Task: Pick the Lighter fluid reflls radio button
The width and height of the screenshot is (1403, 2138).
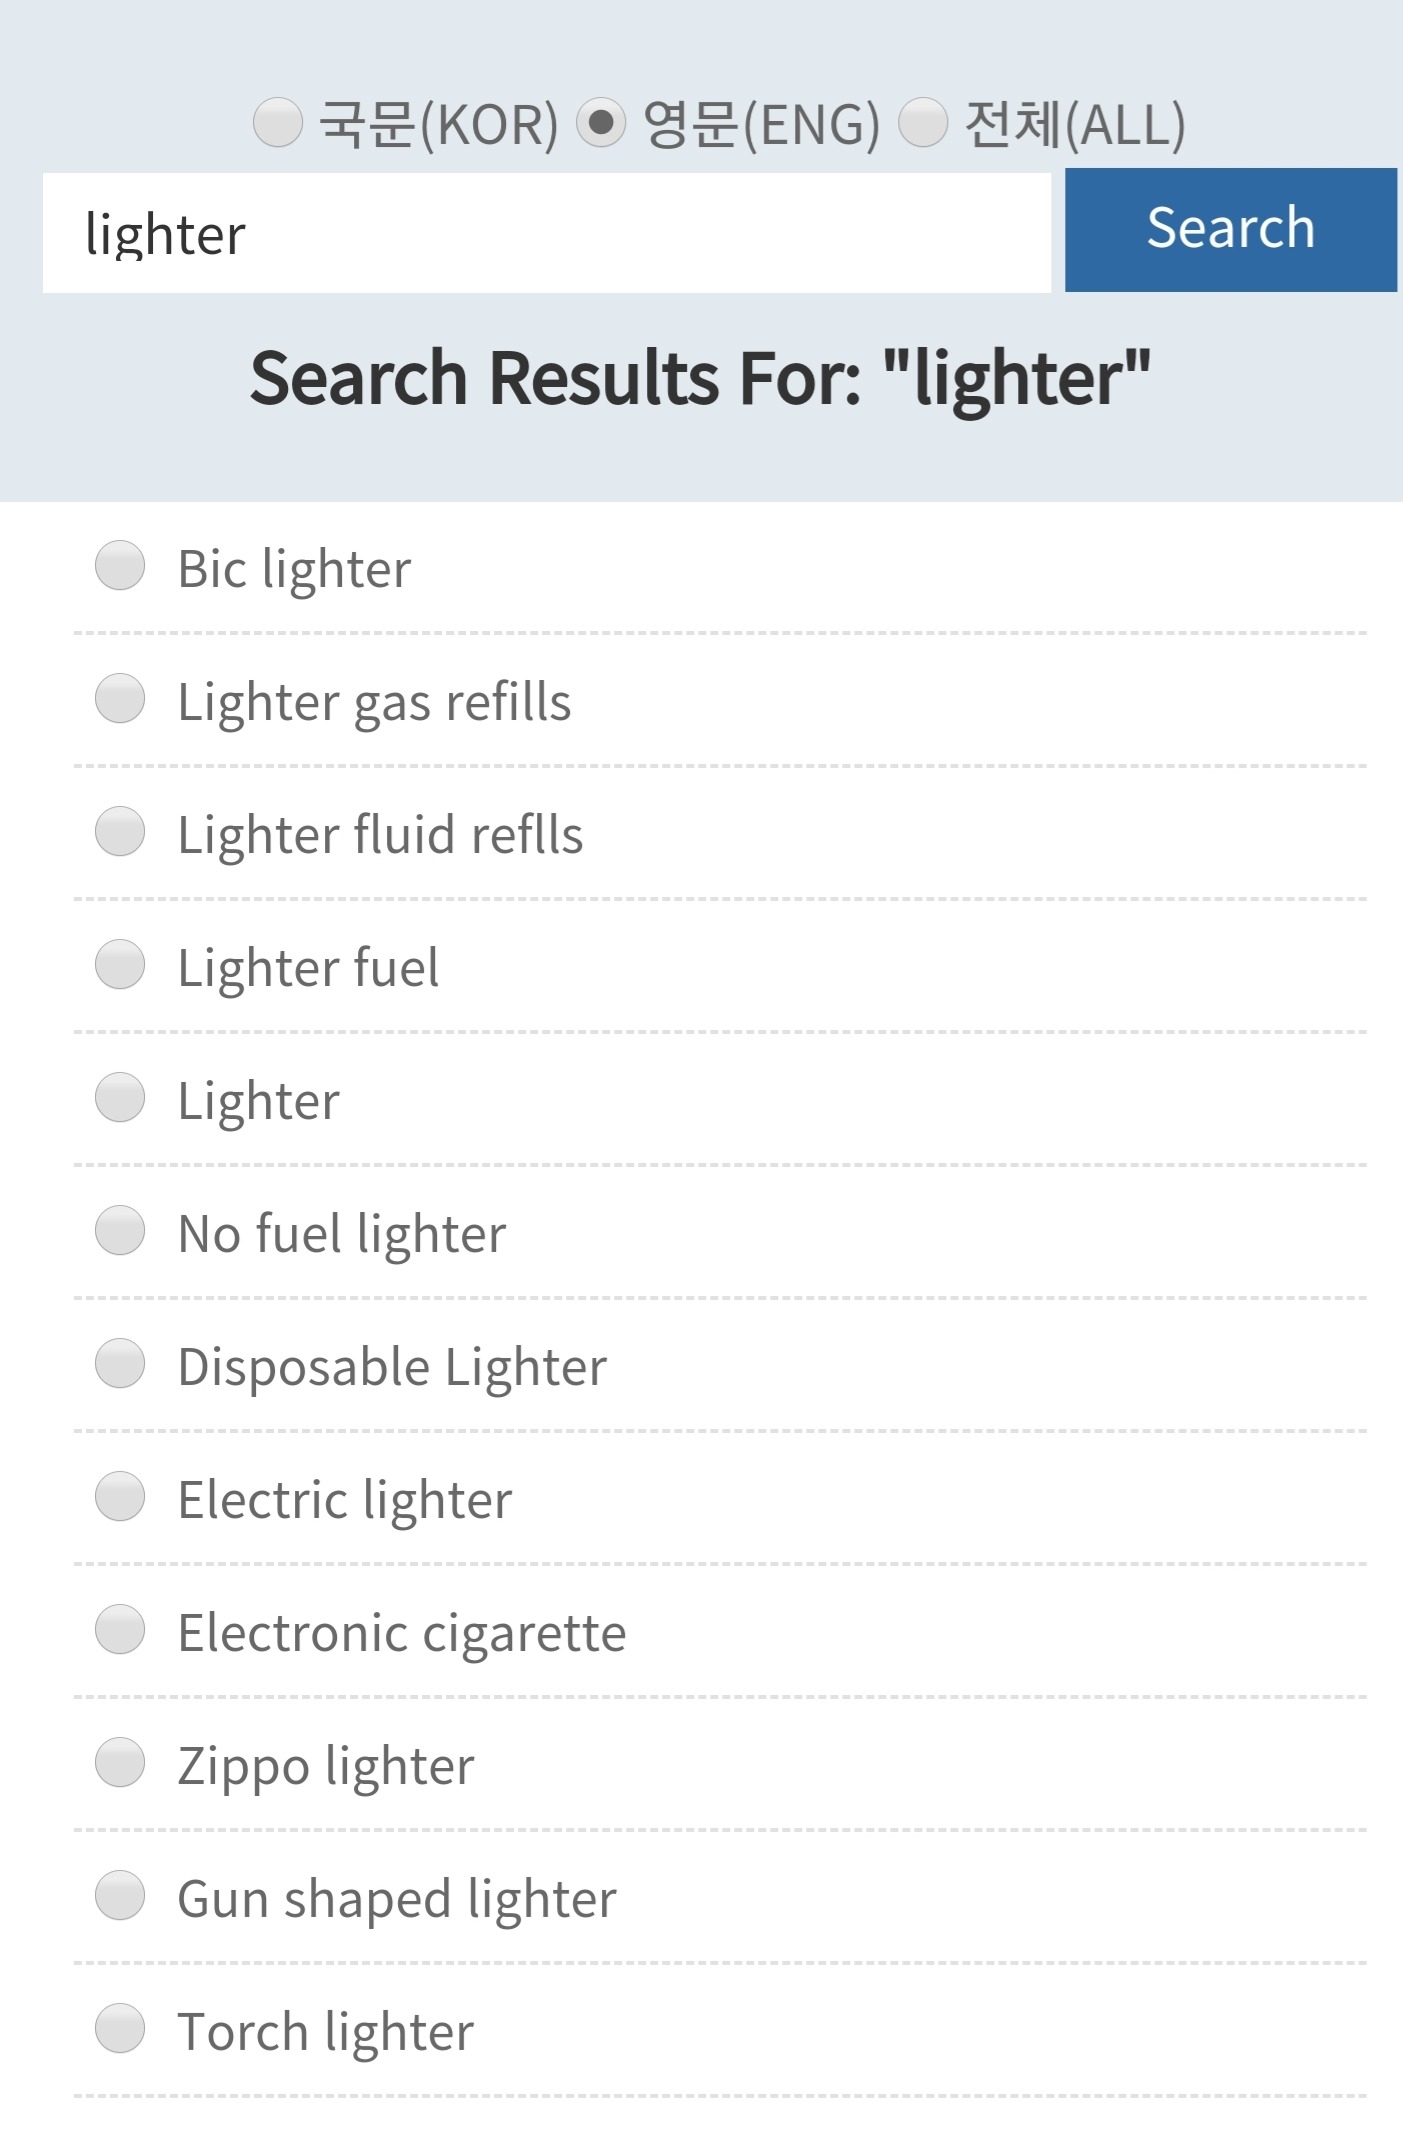Action: 120,832
